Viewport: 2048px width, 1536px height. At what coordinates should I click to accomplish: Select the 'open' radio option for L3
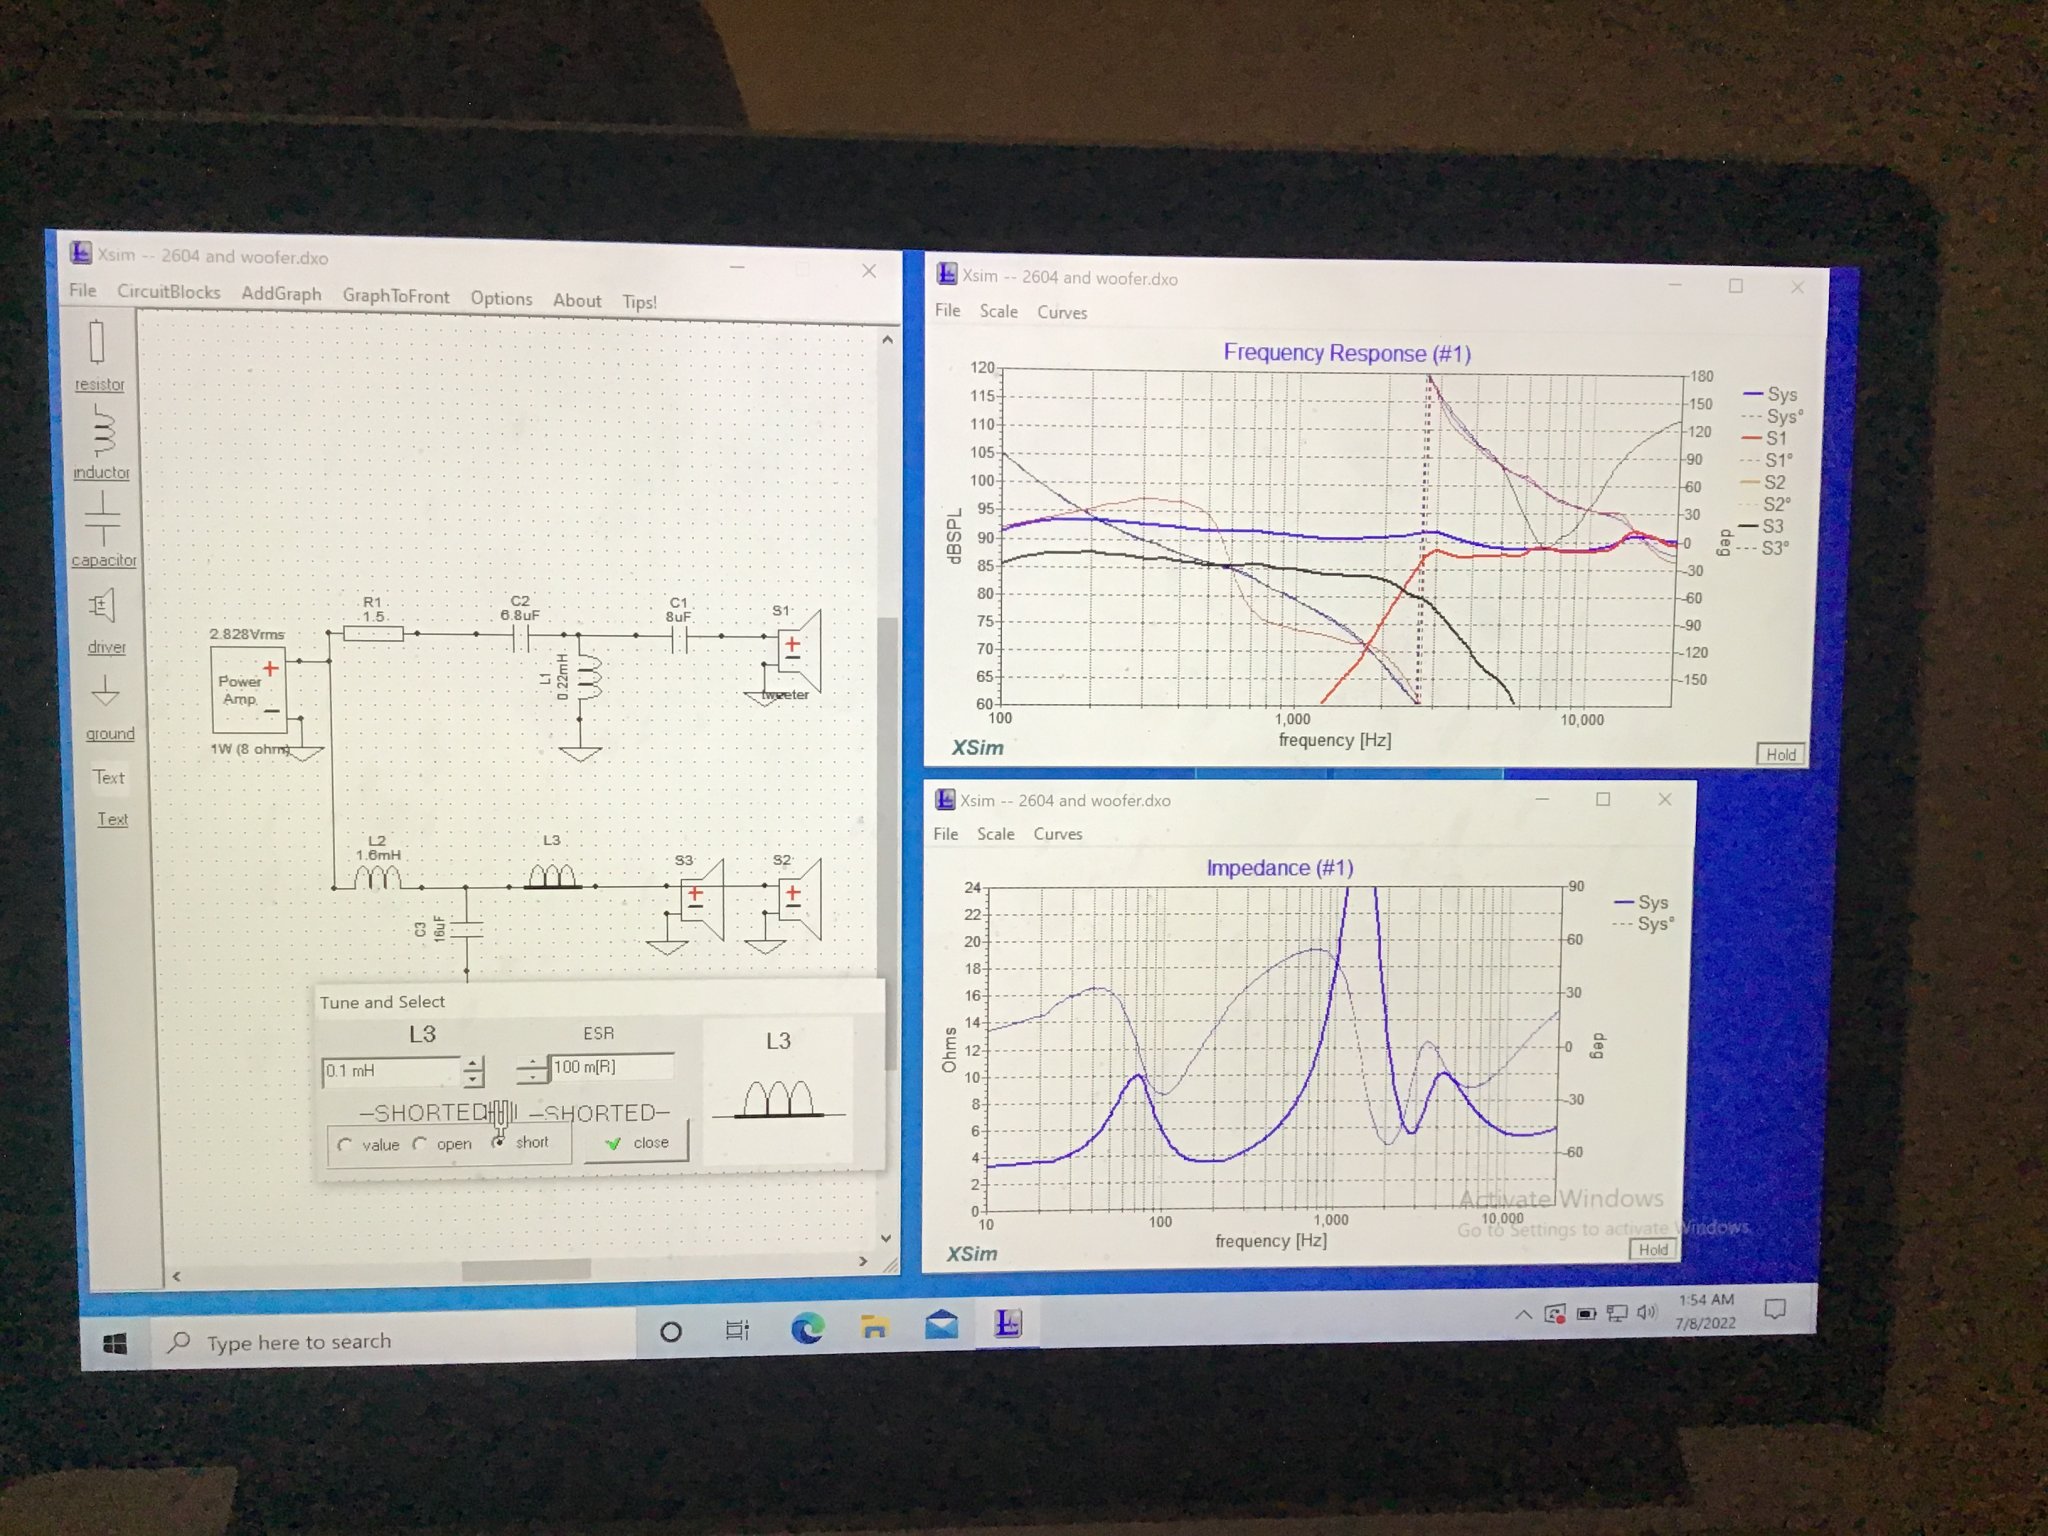(x=420, y=1144)
